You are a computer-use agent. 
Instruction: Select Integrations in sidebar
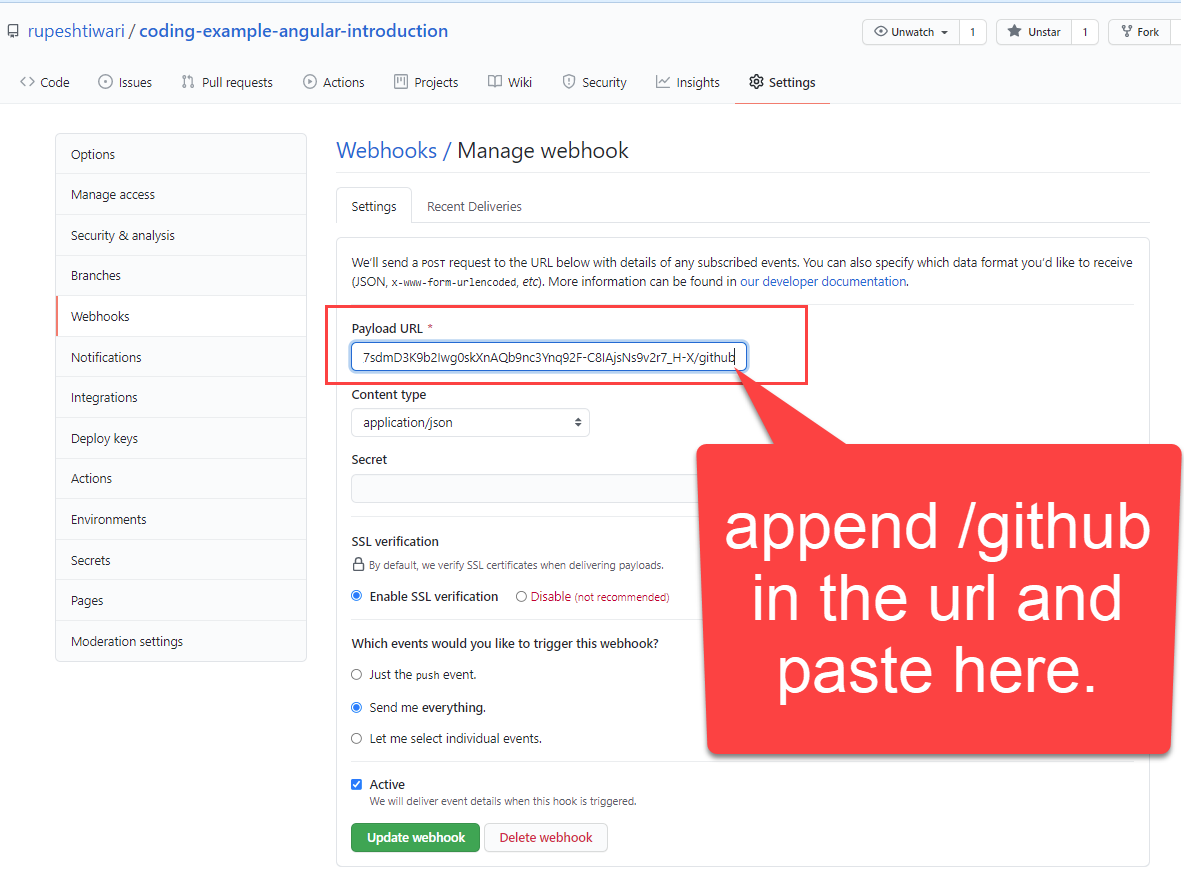tap(181, 397)
